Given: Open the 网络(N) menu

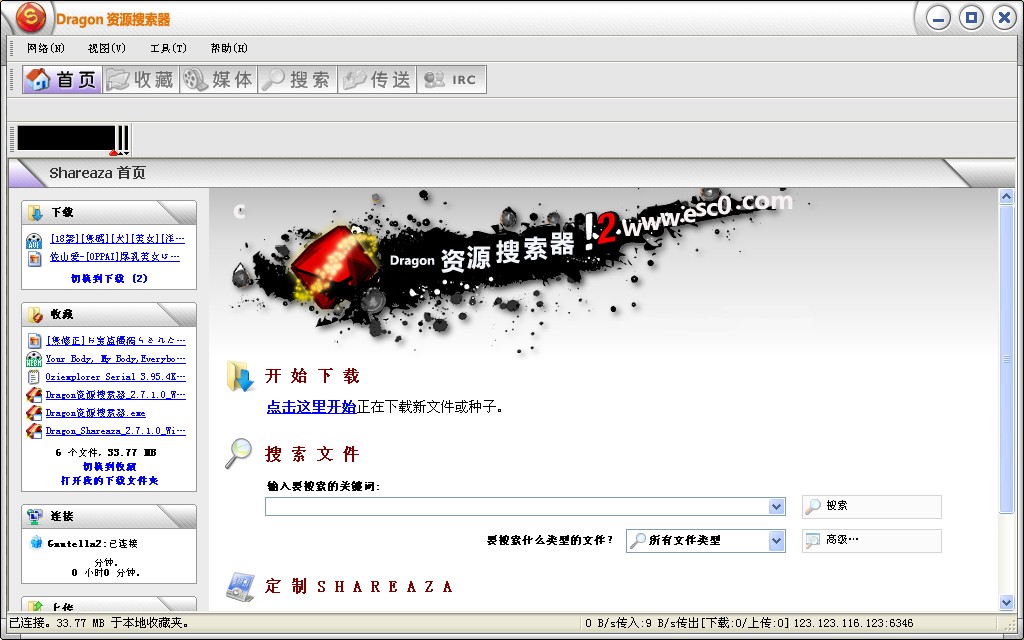Looking at the screenshot, I should 46,48.
